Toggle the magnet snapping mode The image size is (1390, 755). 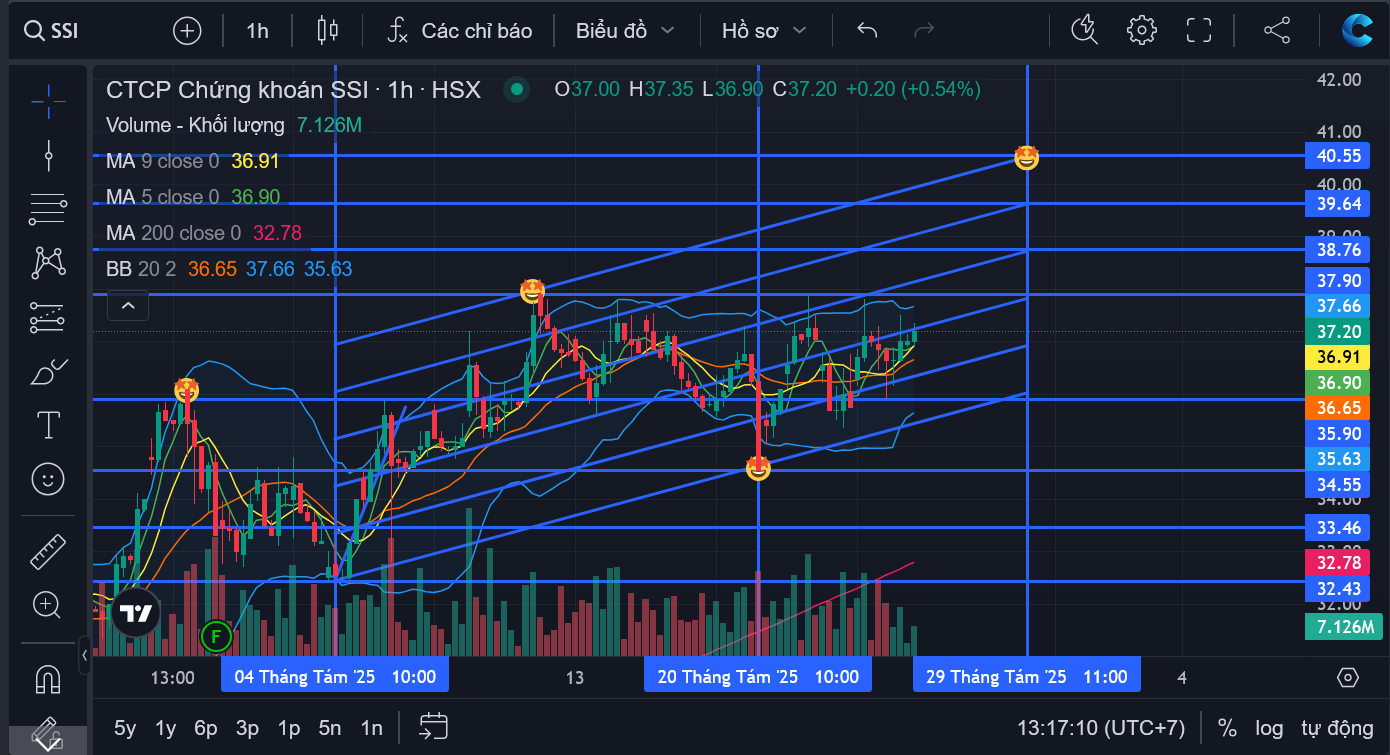tap(48, 679)
